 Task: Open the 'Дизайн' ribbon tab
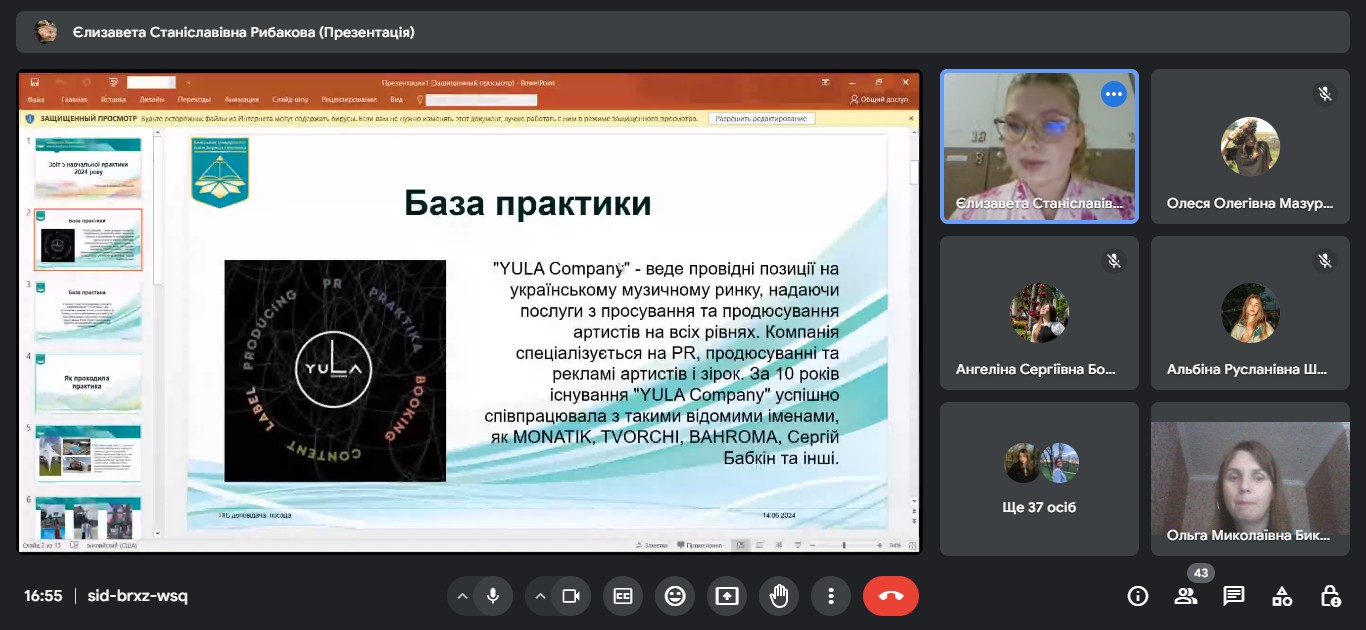[x=152, y=100]
